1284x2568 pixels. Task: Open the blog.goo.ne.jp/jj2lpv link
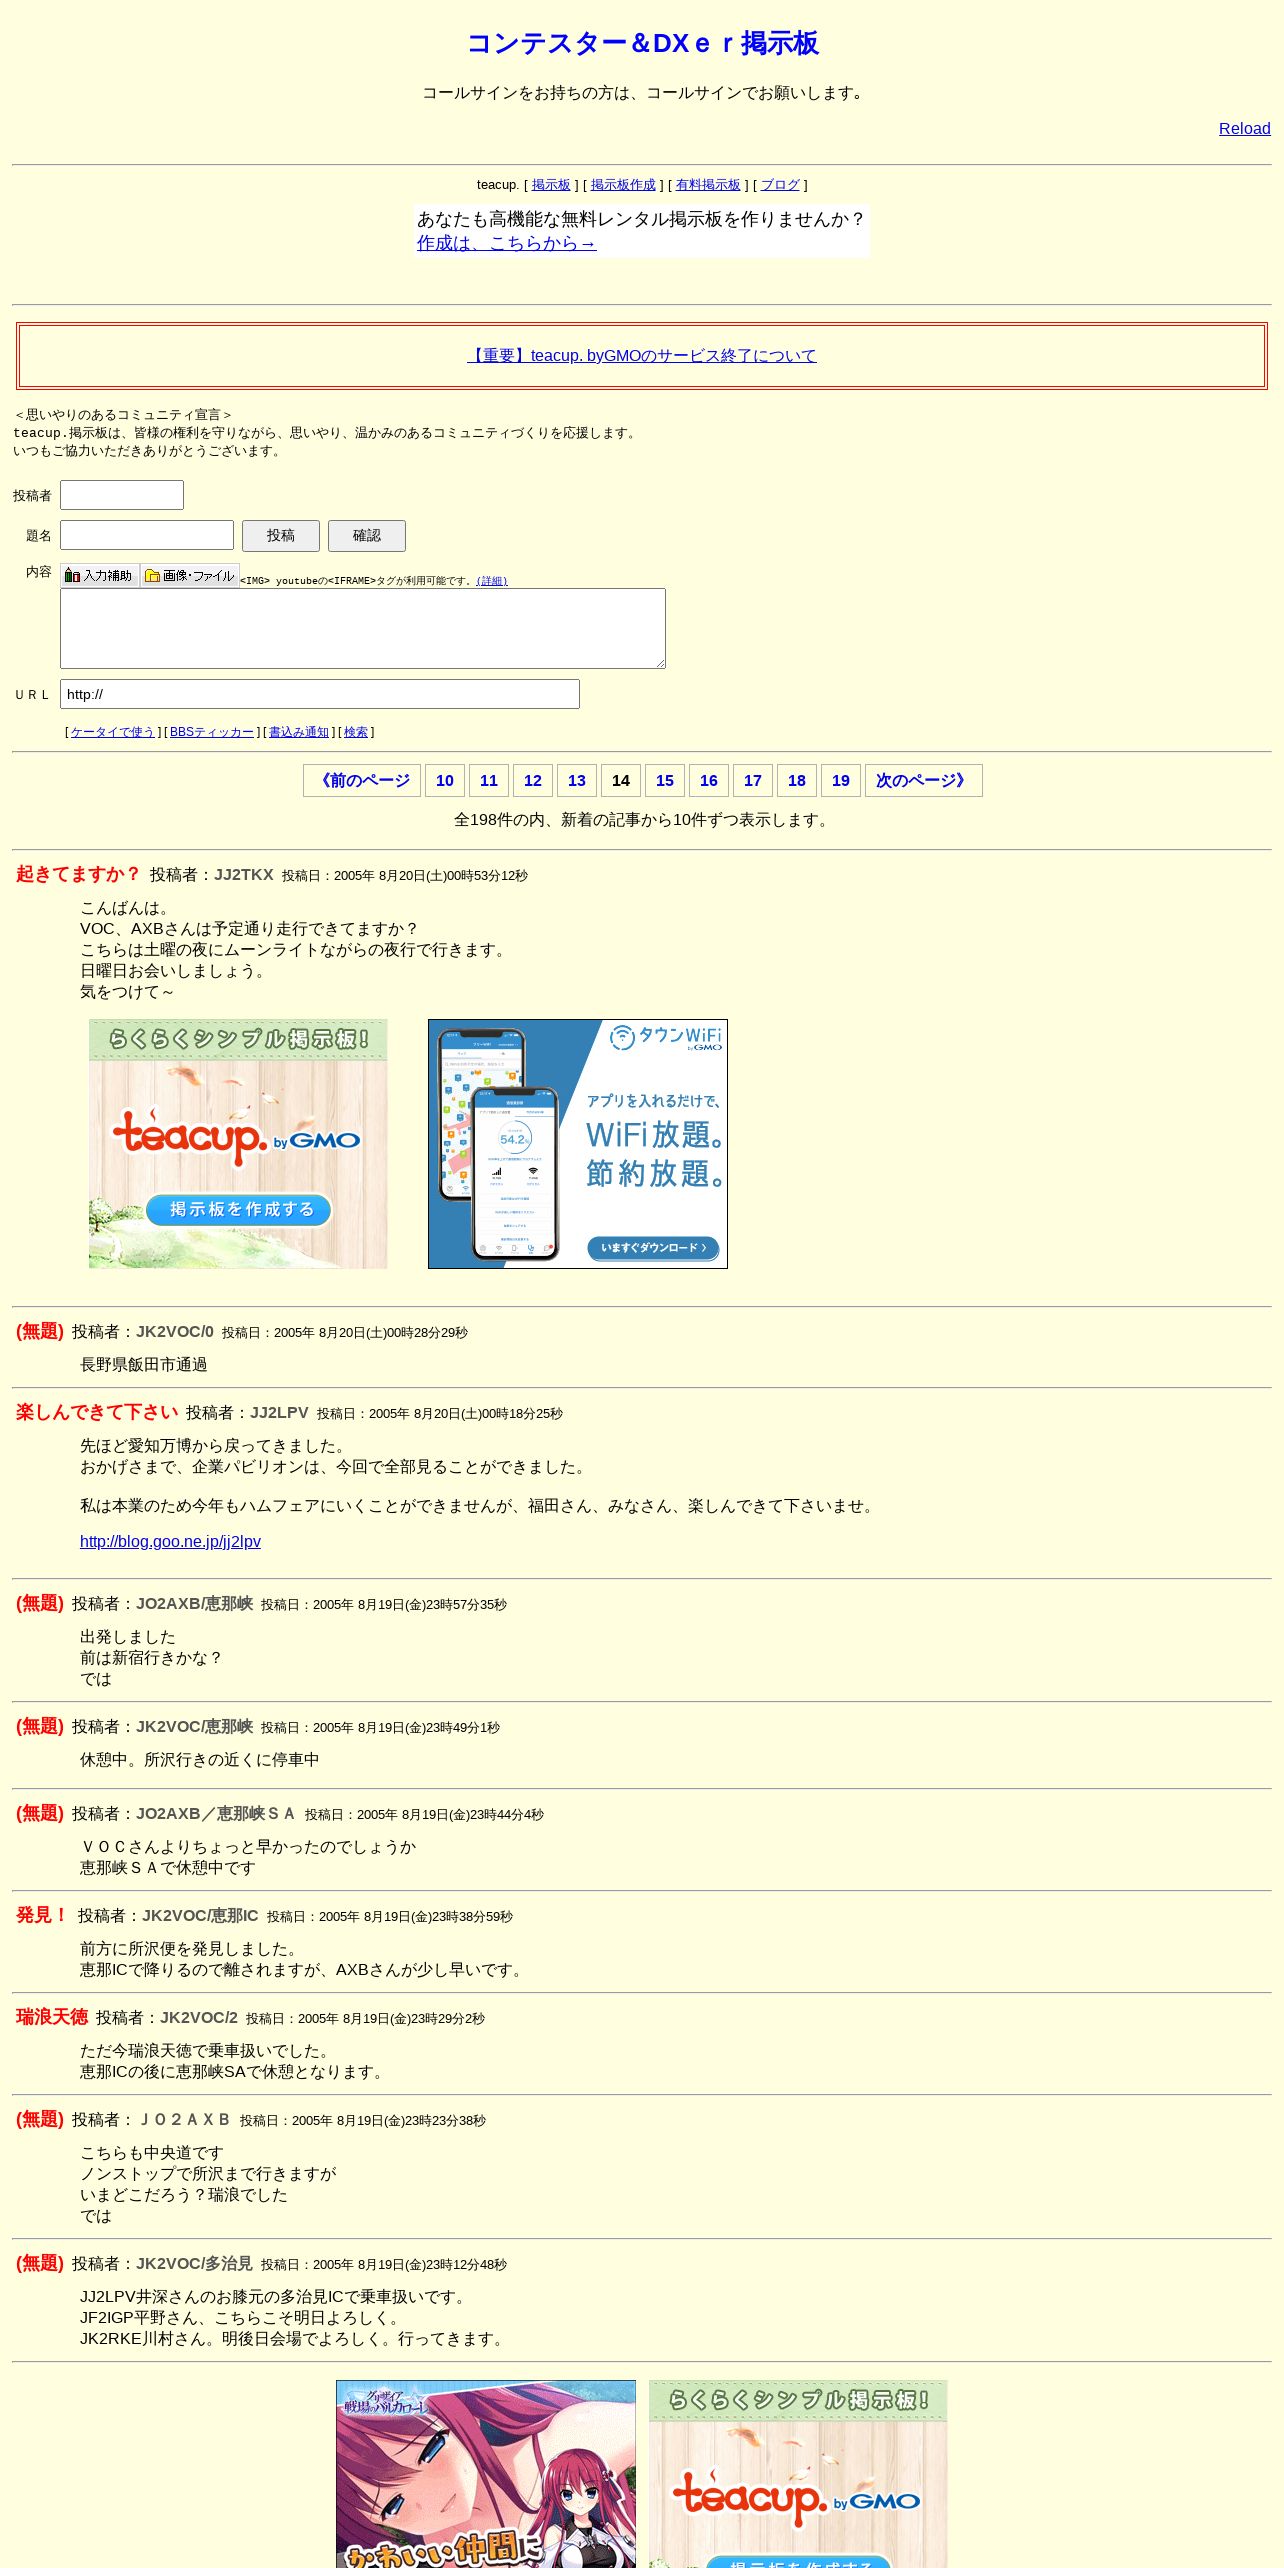(170, 1542)
